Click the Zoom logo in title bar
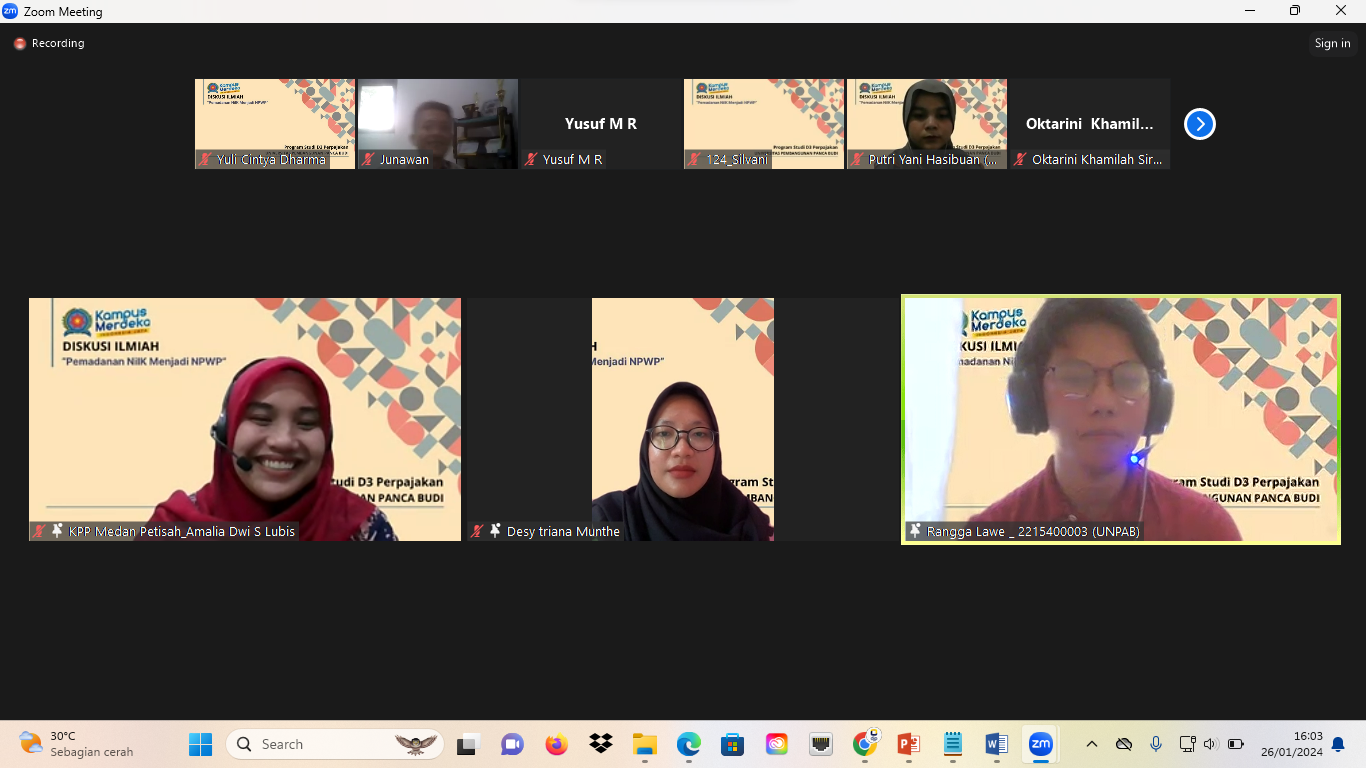Image resolution: width=1366 pixels, height=768 pixels. (11, 11)
